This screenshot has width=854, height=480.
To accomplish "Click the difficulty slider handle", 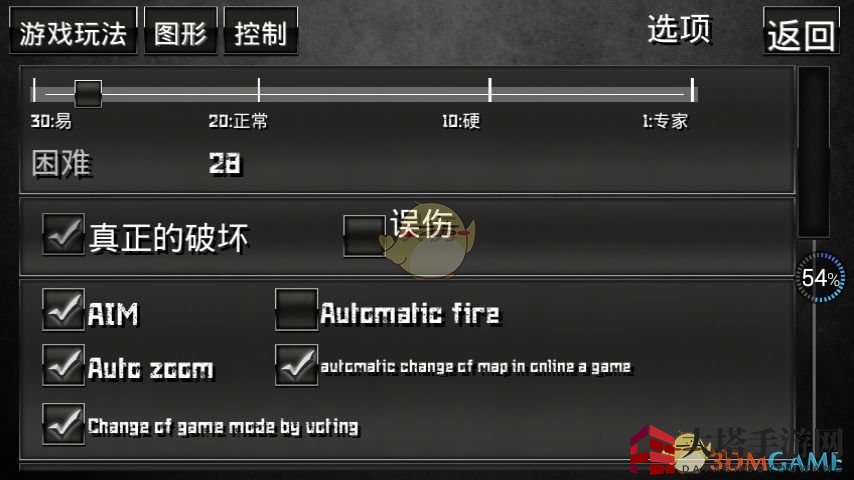I will 88,93.
